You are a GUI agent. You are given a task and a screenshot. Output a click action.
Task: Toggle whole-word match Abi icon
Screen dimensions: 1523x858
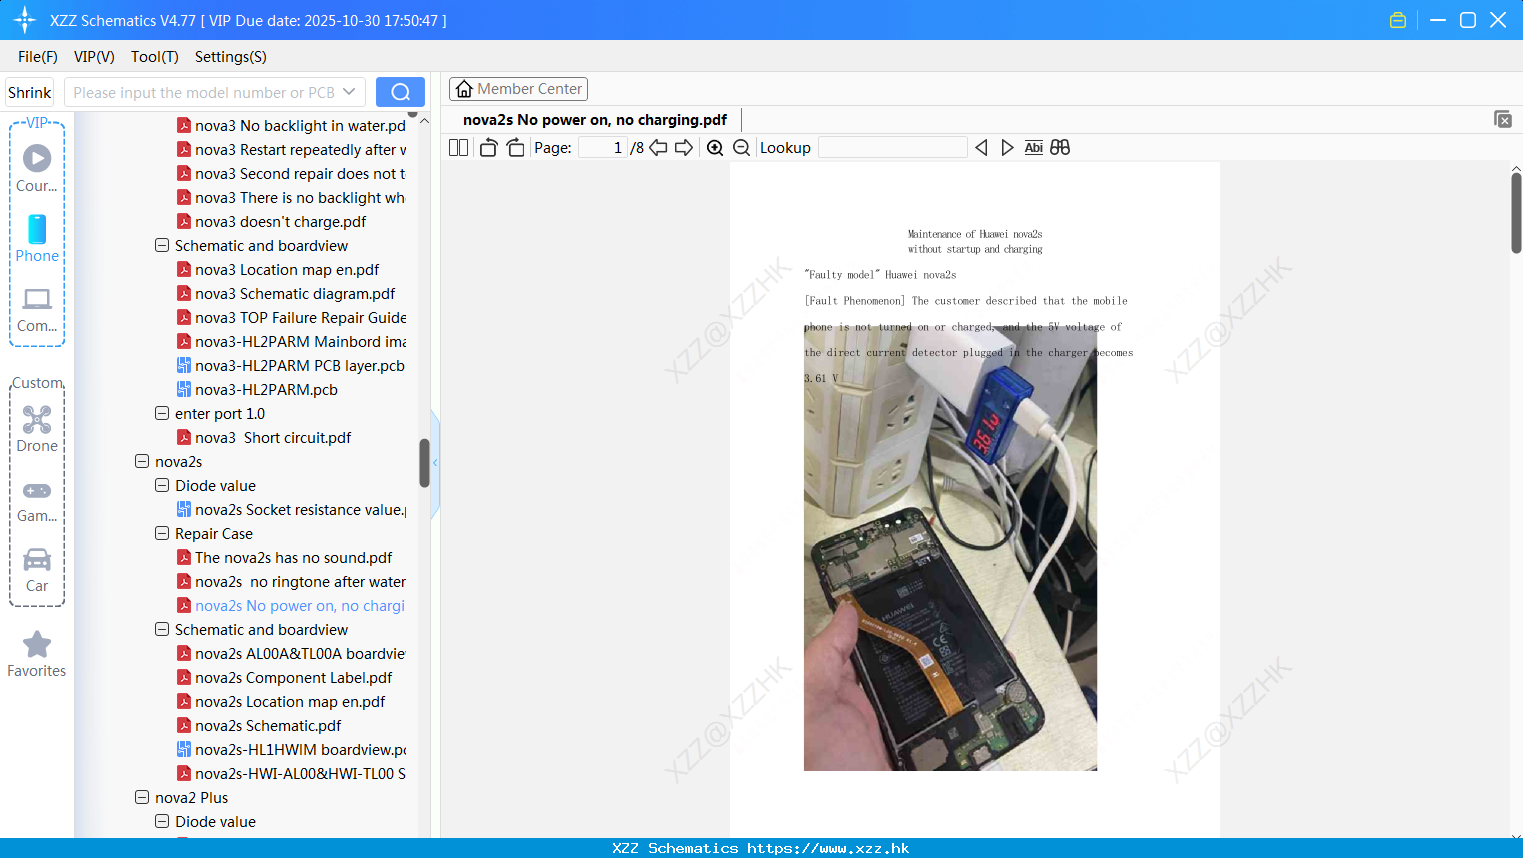(1034, 148)
